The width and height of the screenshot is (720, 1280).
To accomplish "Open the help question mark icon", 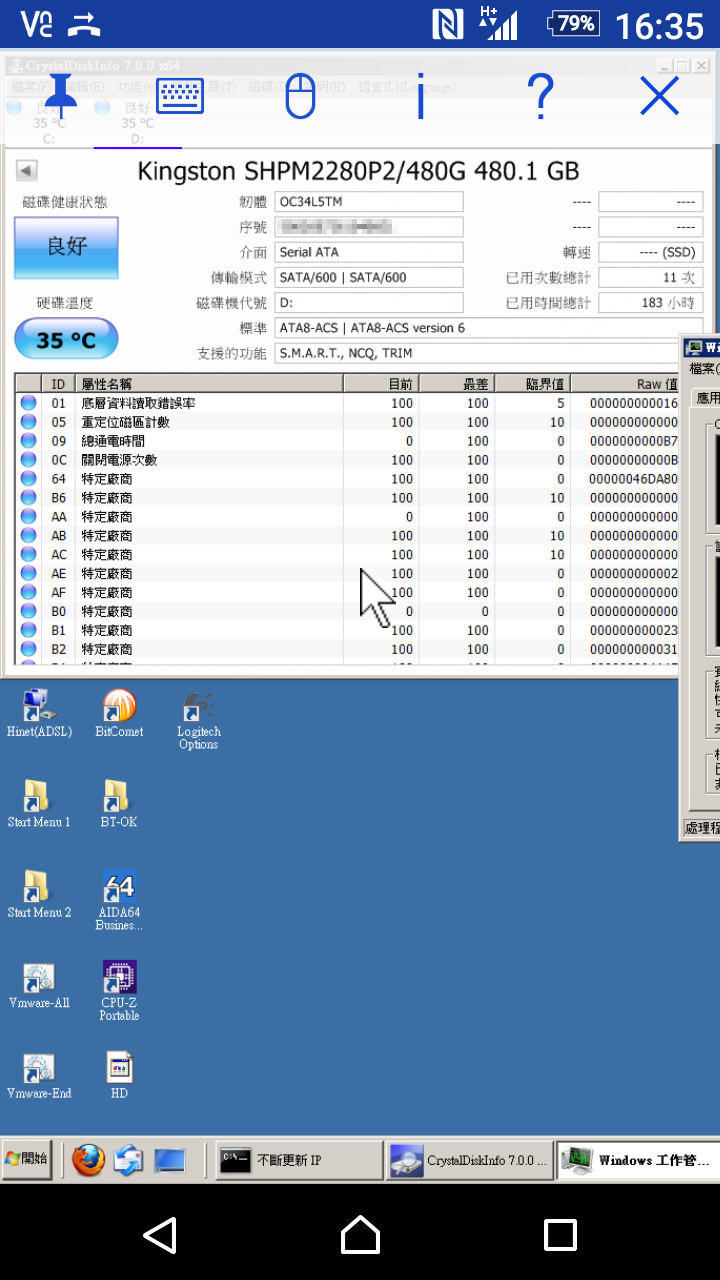I will pyautogui.click(x=540, y=97).
